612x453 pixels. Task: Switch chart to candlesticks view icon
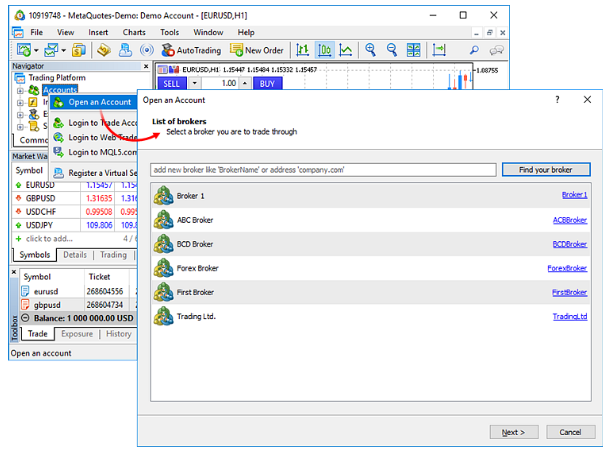pos(325,50)
